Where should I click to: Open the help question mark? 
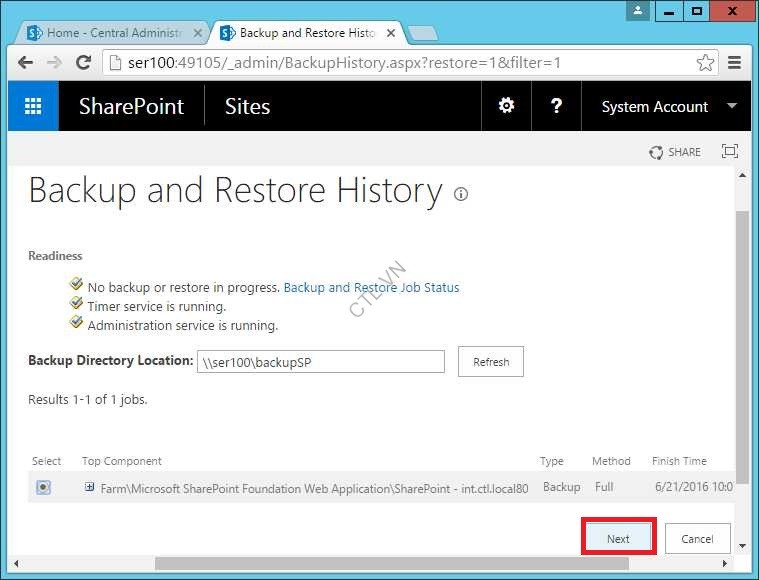point(557,106)
